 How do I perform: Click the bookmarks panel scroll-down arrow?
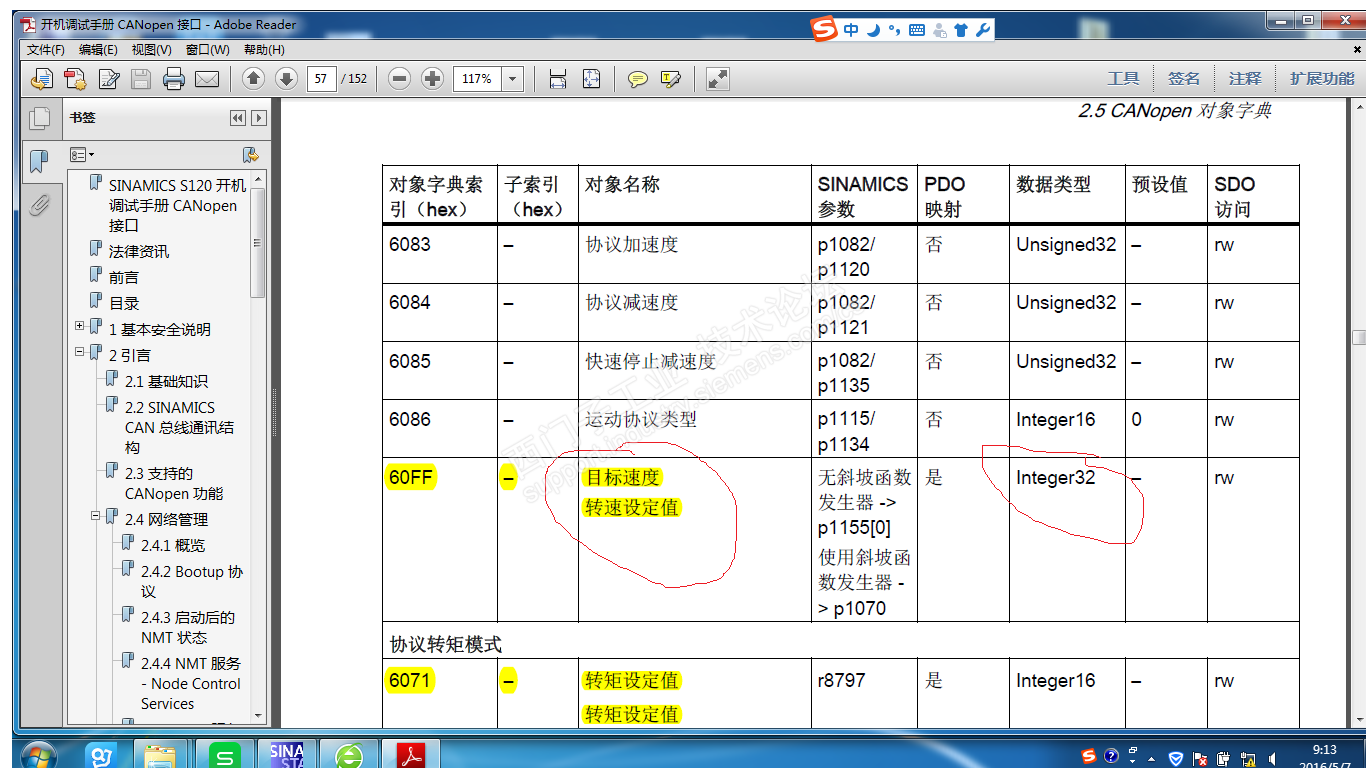259,716
